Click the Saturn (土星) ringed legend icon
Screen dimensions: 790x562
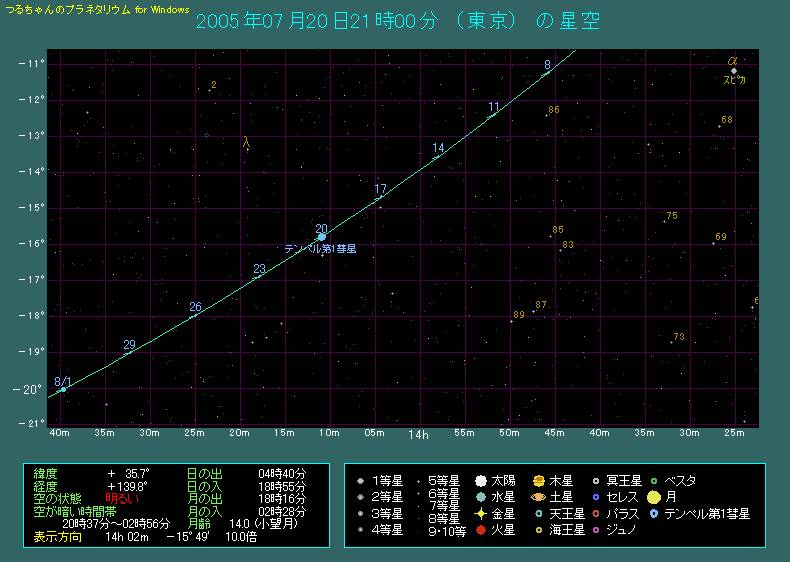pyautogui.click(x=539, y=497)
